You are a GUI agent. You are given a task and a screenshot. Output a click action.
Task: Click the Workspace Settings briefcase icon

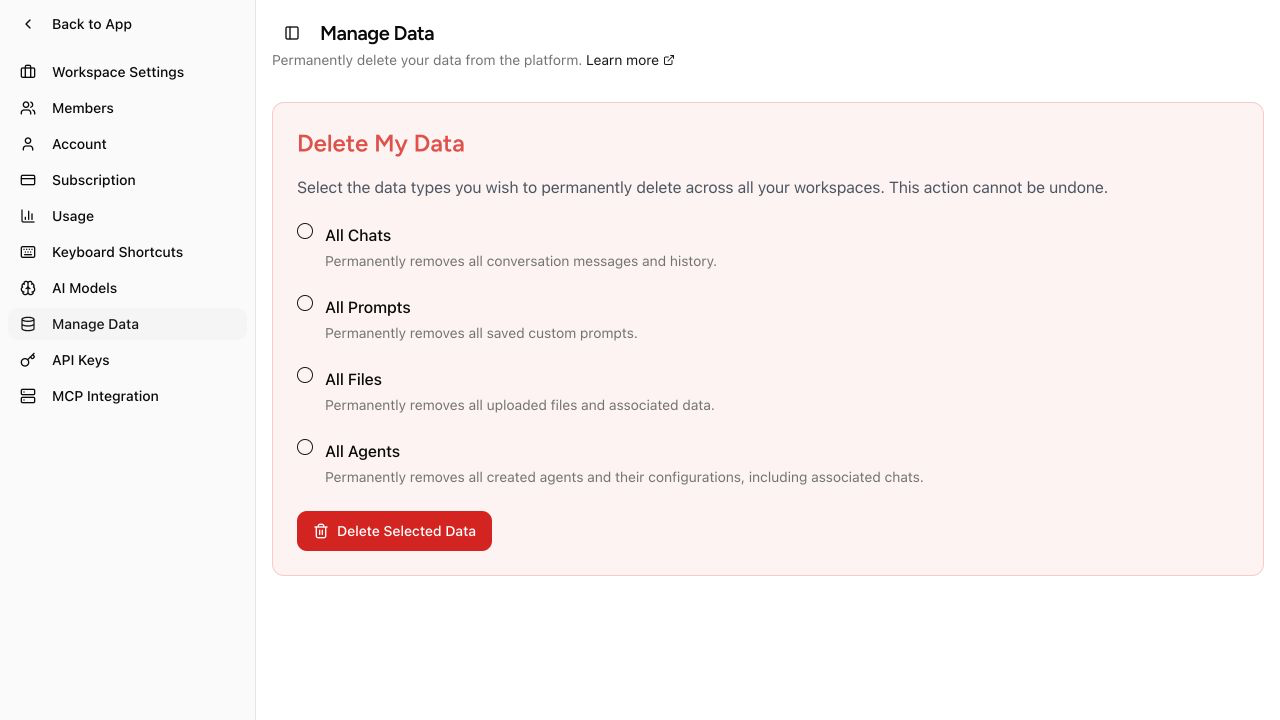point(28,72)
